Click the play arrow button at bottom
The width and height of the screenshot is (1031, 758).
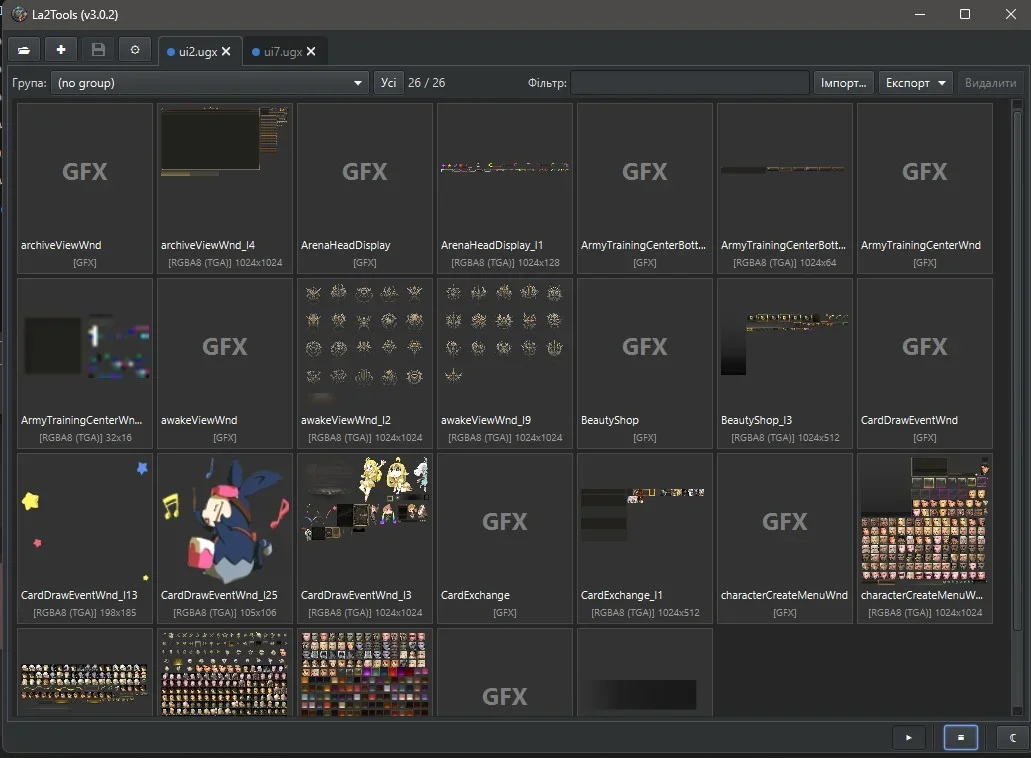909,738
